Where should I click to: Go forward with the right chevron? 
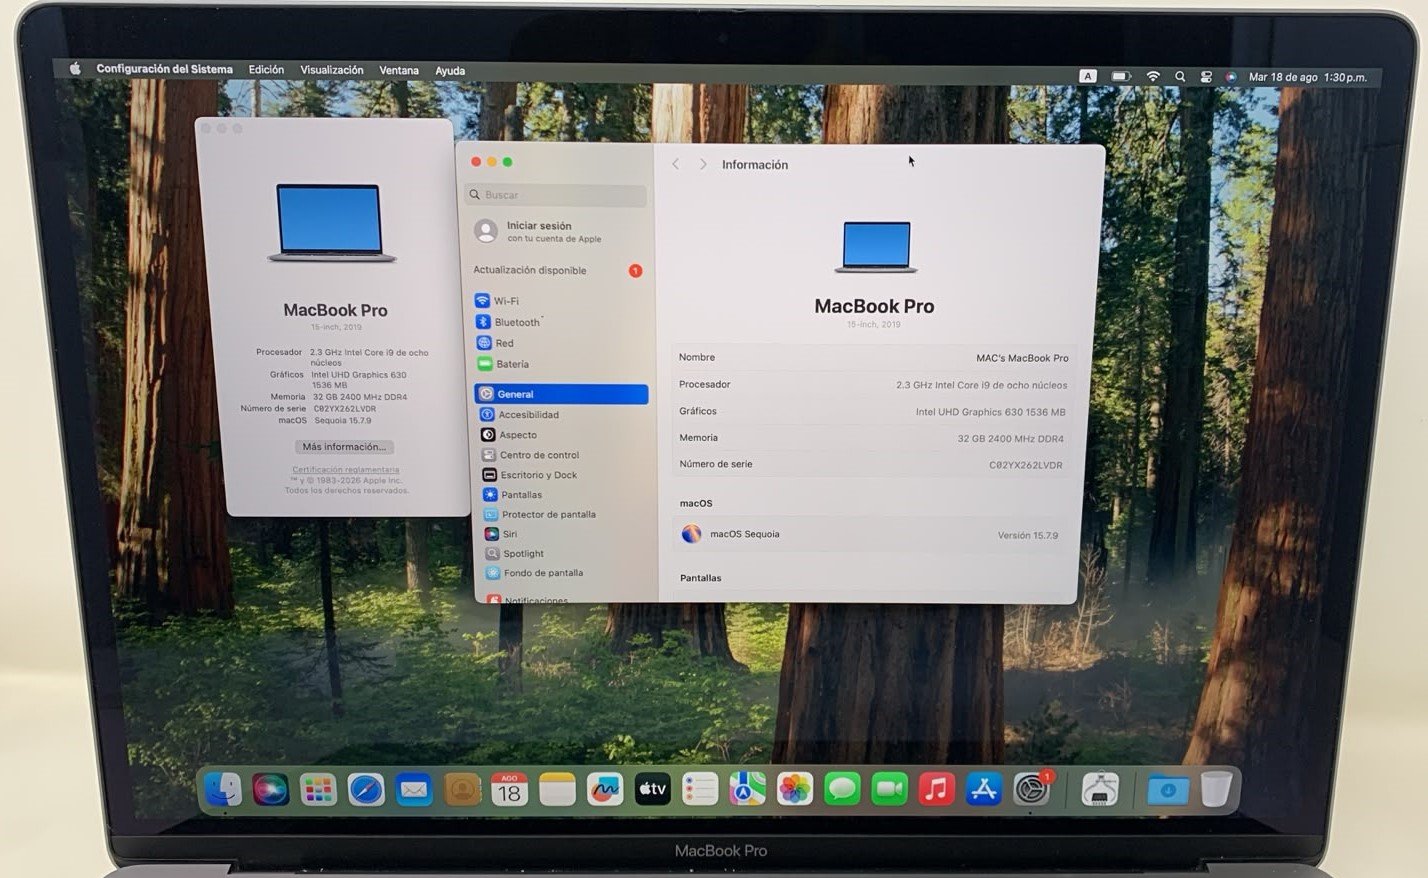coord(703,164)
